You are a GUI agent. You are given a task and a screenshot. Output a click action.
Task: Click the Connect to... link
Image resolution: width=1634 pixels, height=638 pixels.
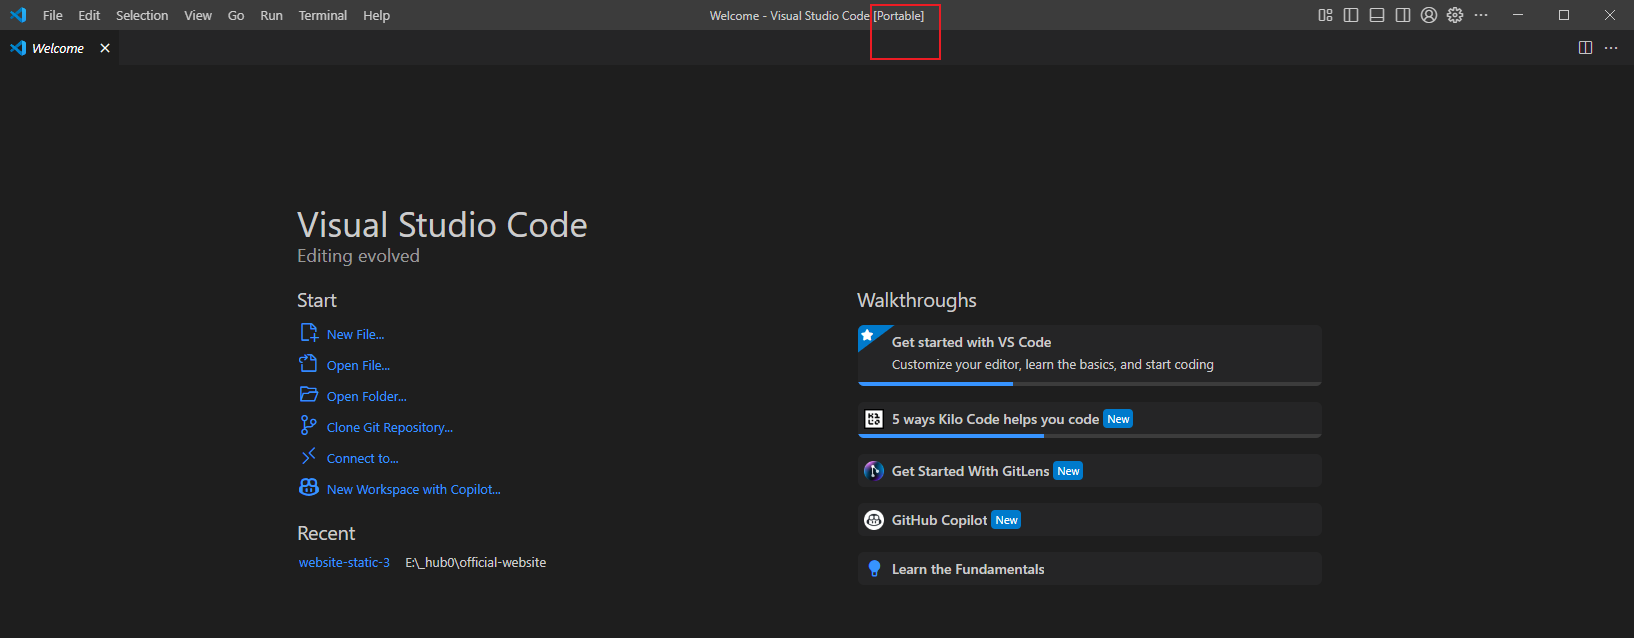click(x=362, y=458)
